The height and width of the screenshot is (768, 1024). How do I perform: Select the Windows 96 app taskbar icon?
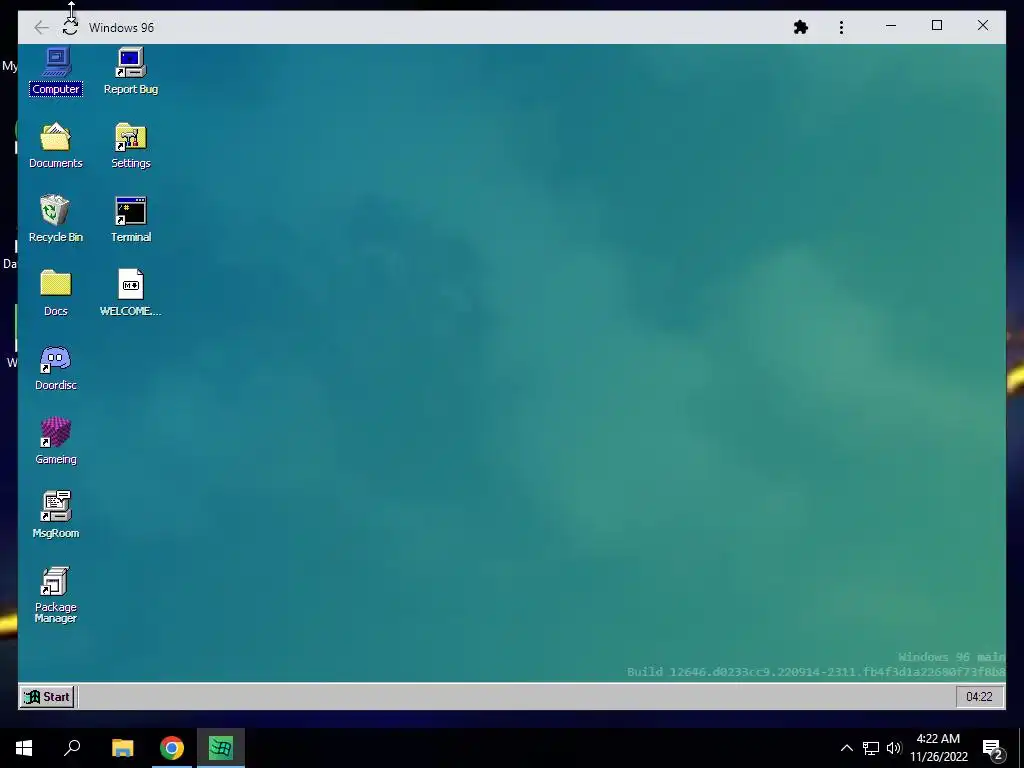pos(221,748)
